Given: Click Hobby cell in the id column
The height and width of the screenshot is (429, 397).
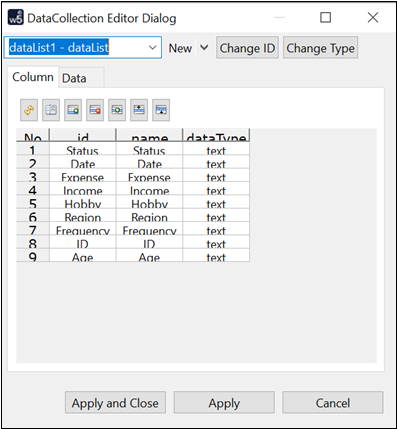Looking at the screenshot, I should (83, 202).
